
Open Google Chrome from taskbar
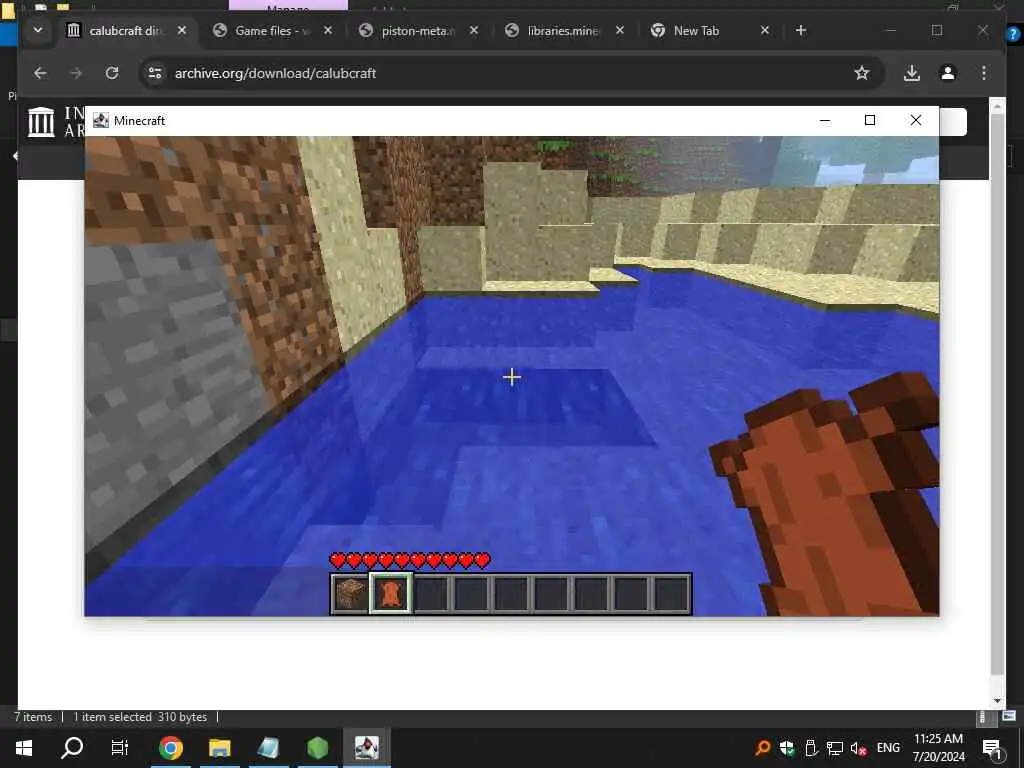[170, 748]
